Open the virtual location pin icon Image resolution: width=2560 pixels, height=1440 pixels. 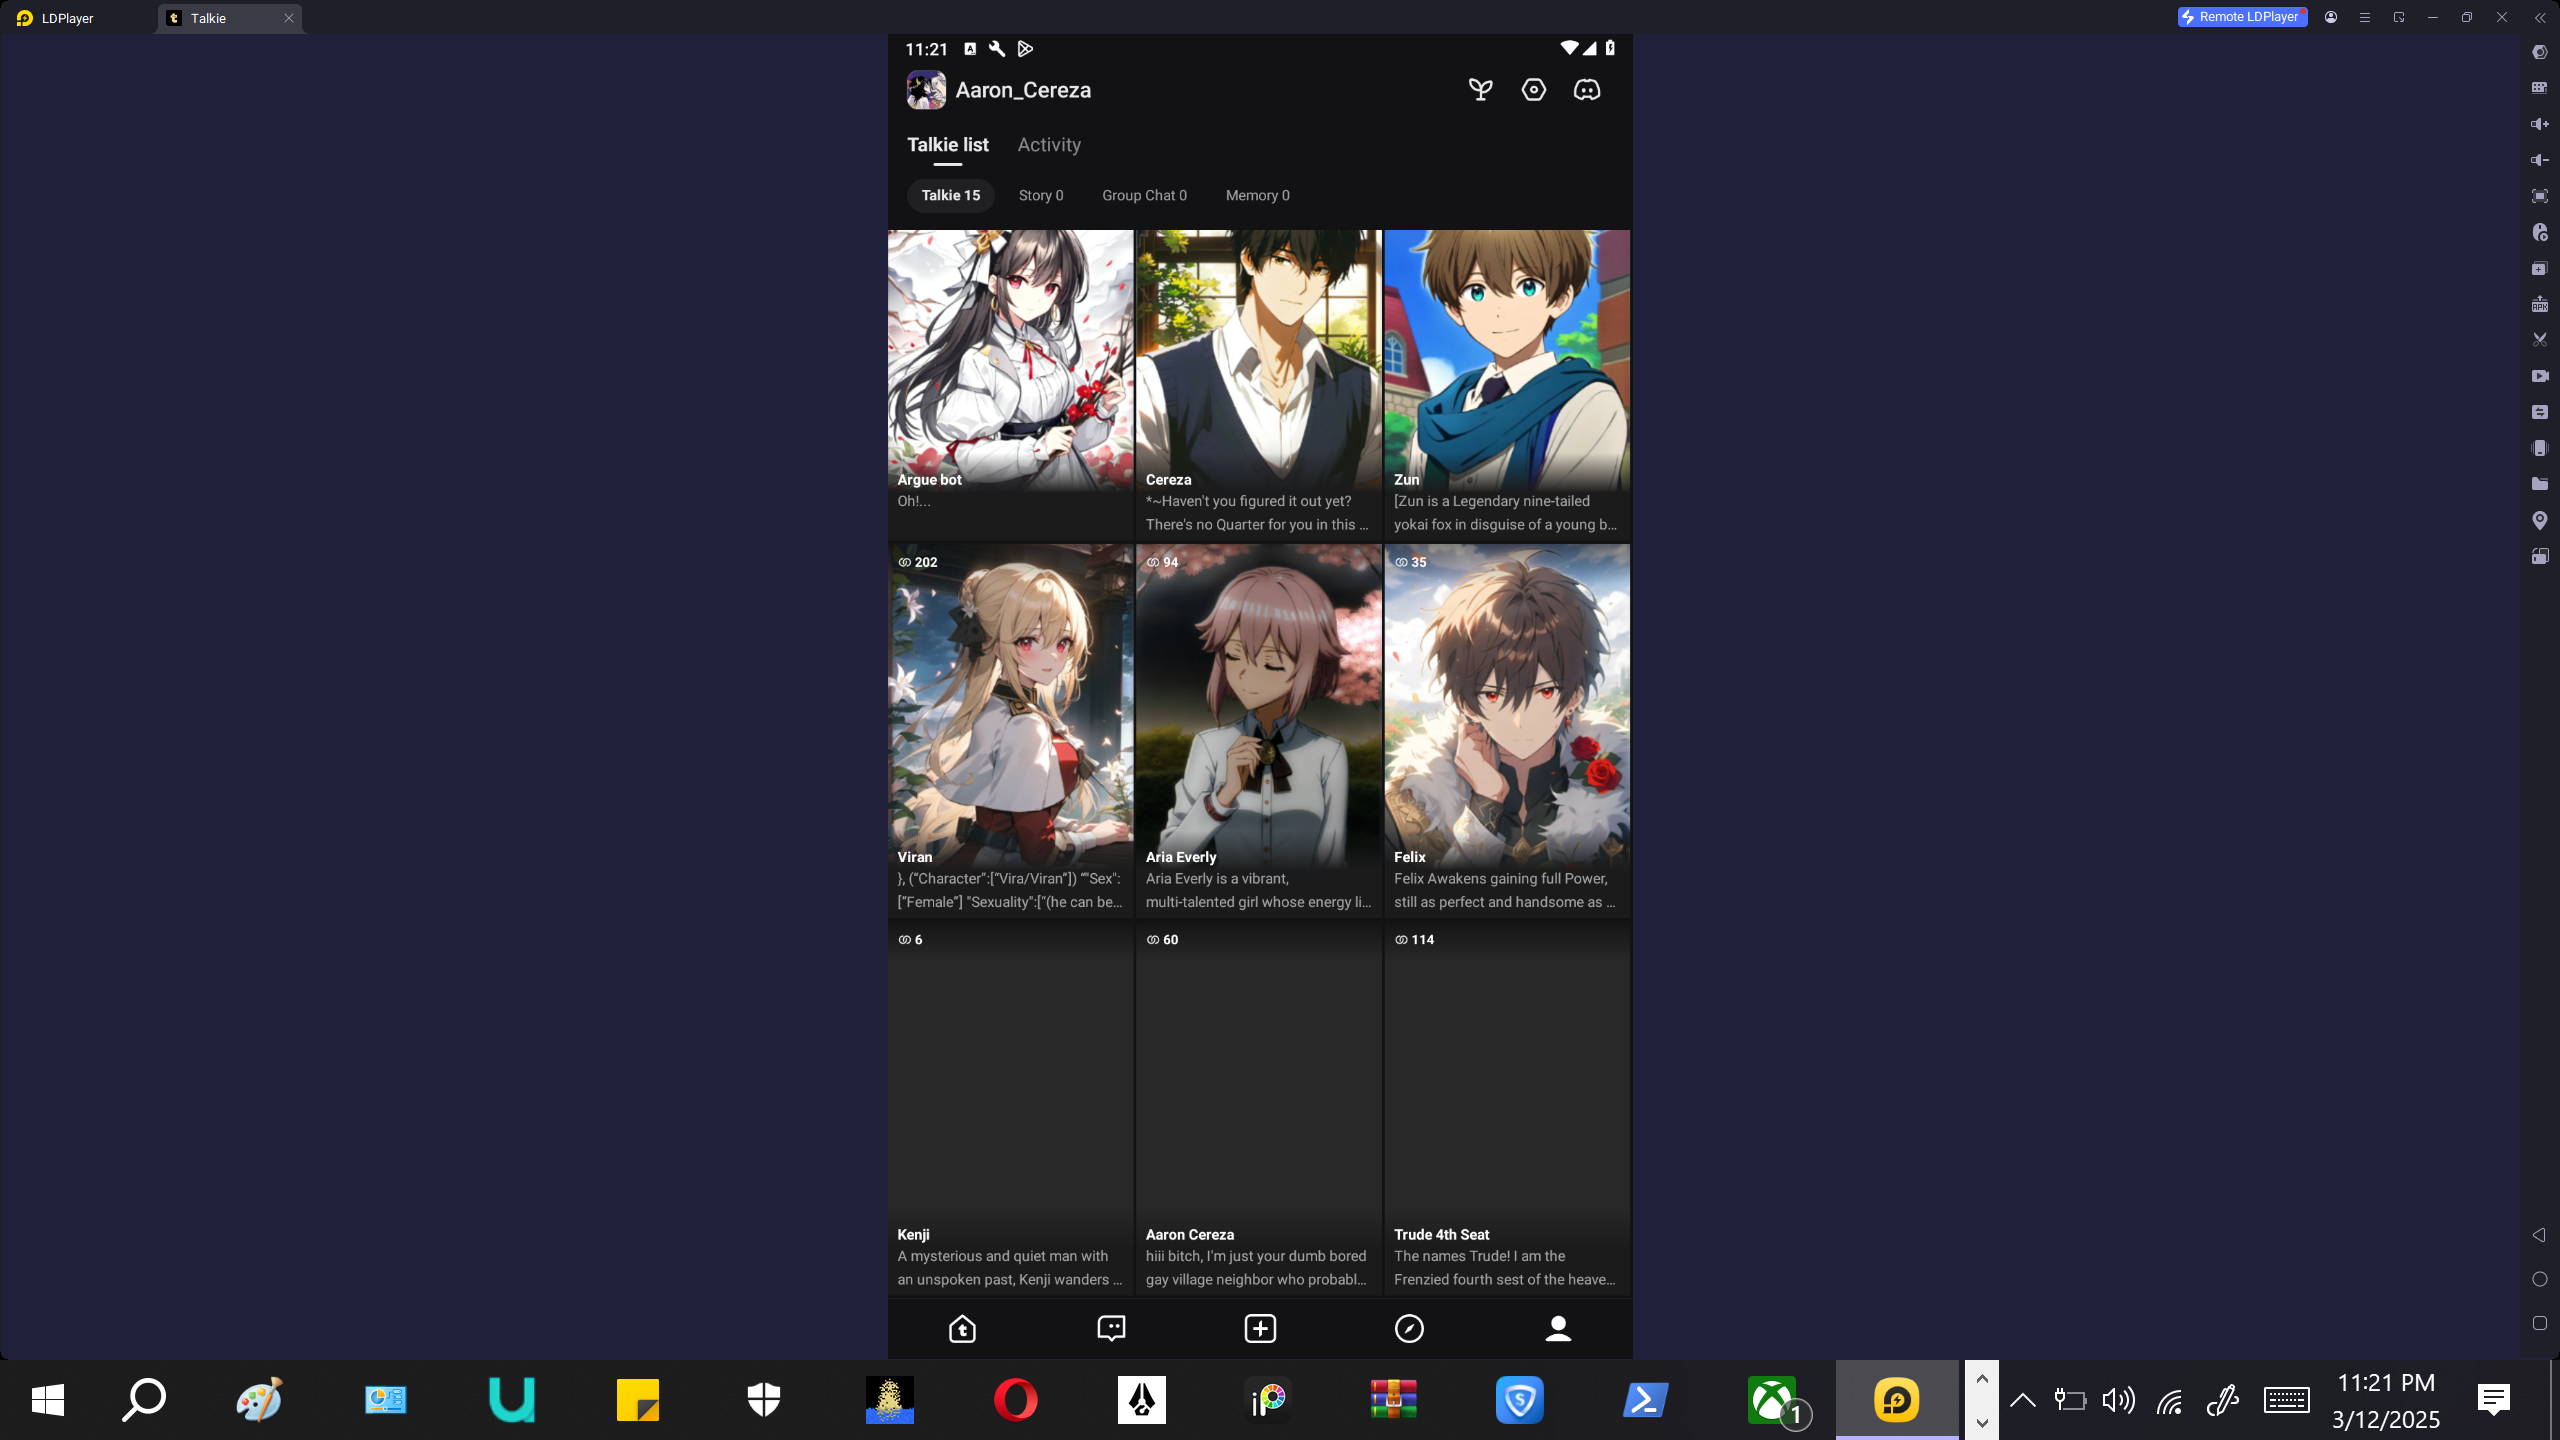[2539, 520]
